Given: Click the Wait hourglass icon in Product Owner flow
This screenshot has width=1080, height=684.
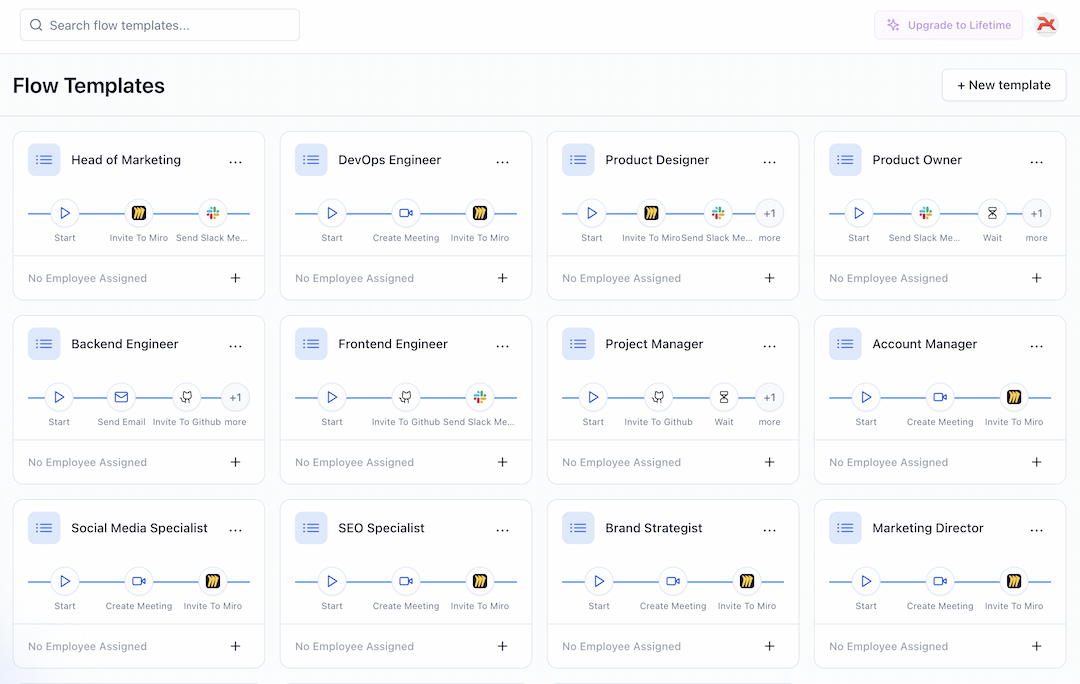Looking at the screenshot, I should point(992,213).
